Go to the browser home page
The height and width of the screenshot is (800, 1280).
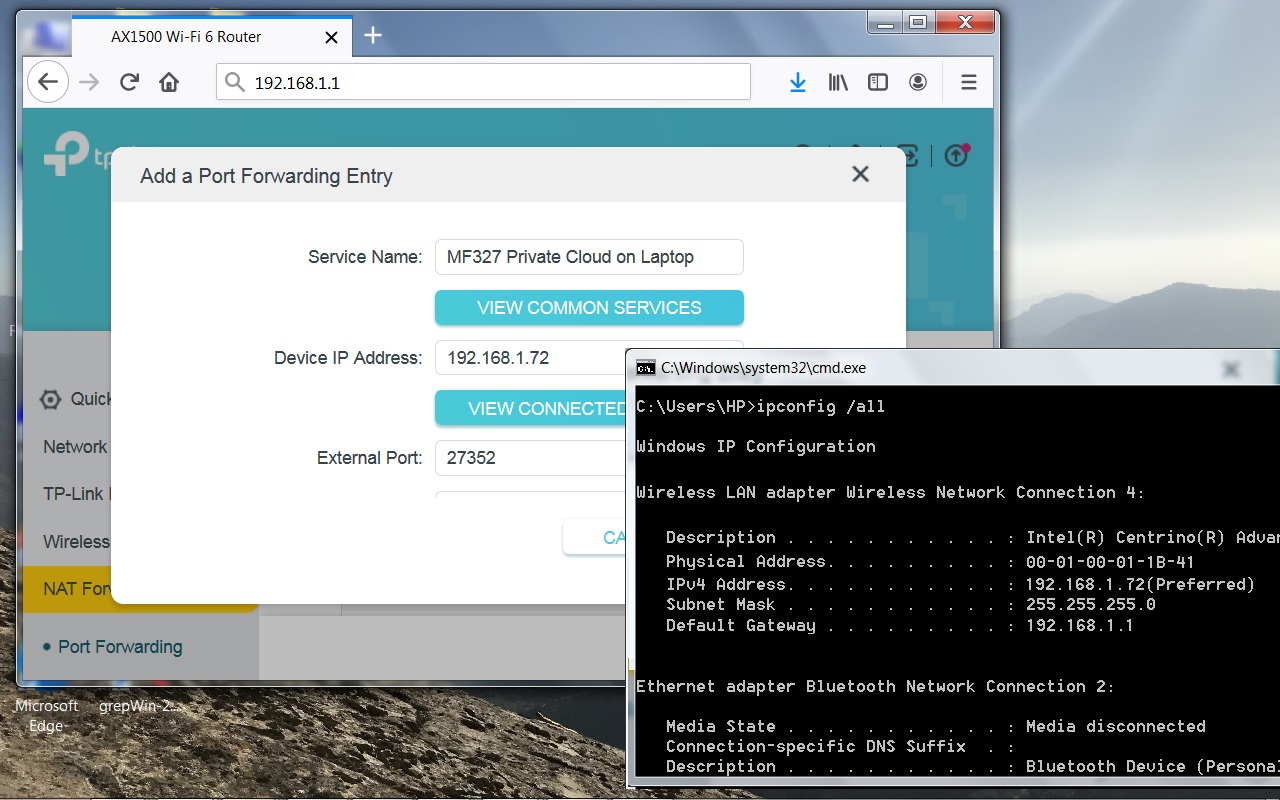tap(169, 82)
